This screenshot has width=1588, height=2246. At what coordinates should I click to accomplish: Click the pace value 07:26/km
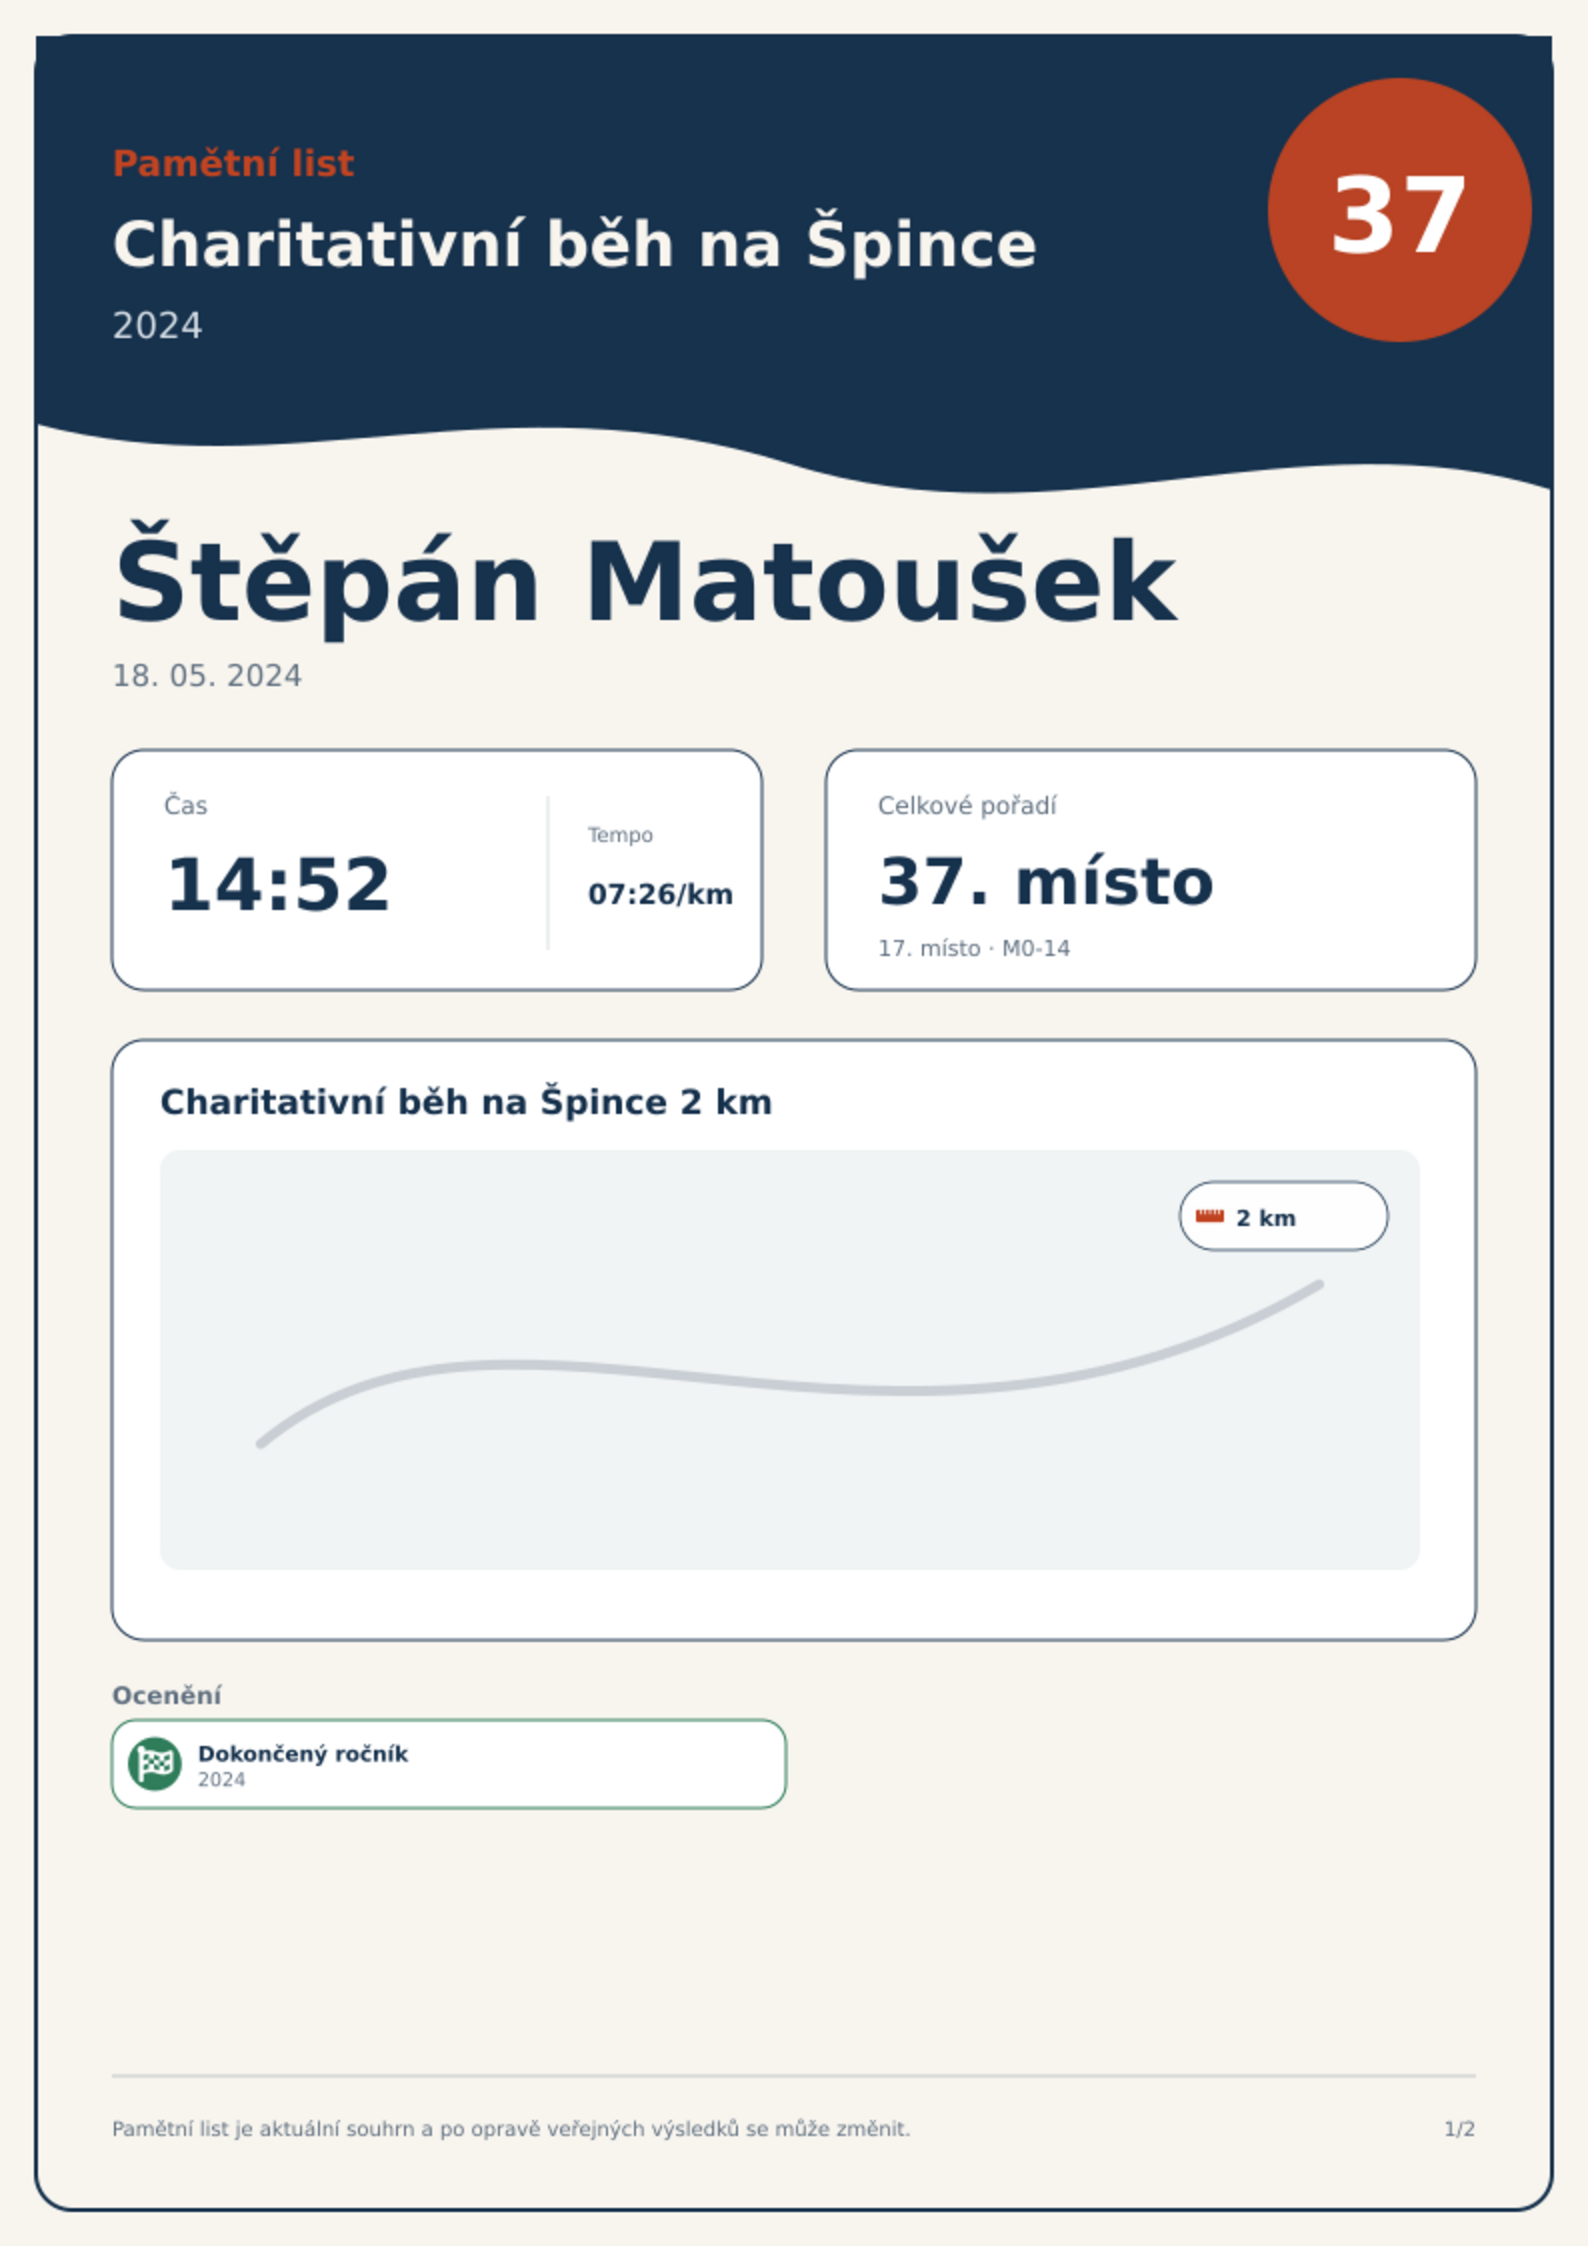[660, 894]
